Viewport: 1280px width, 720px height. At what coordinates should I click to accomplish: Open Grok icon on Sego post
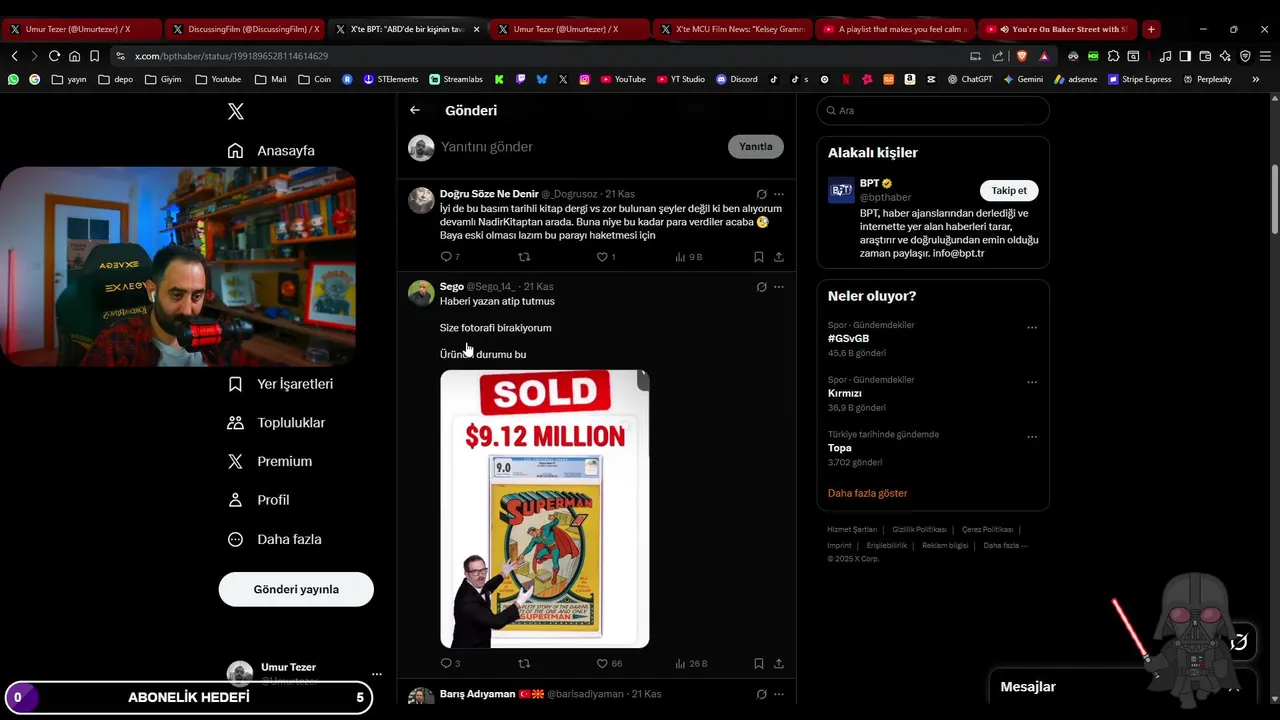(761, 287)
